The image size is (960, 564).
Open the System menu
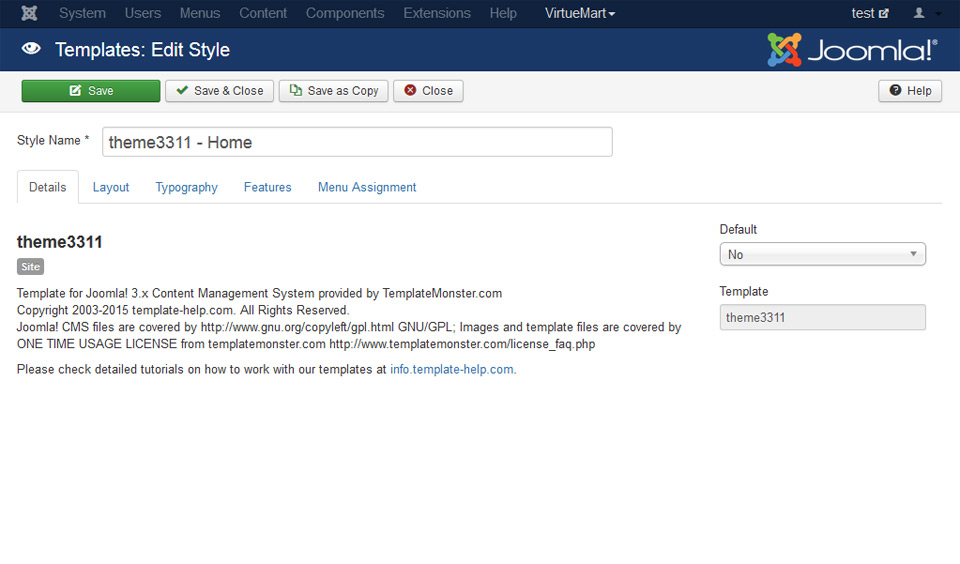click(x=82, y=13)
